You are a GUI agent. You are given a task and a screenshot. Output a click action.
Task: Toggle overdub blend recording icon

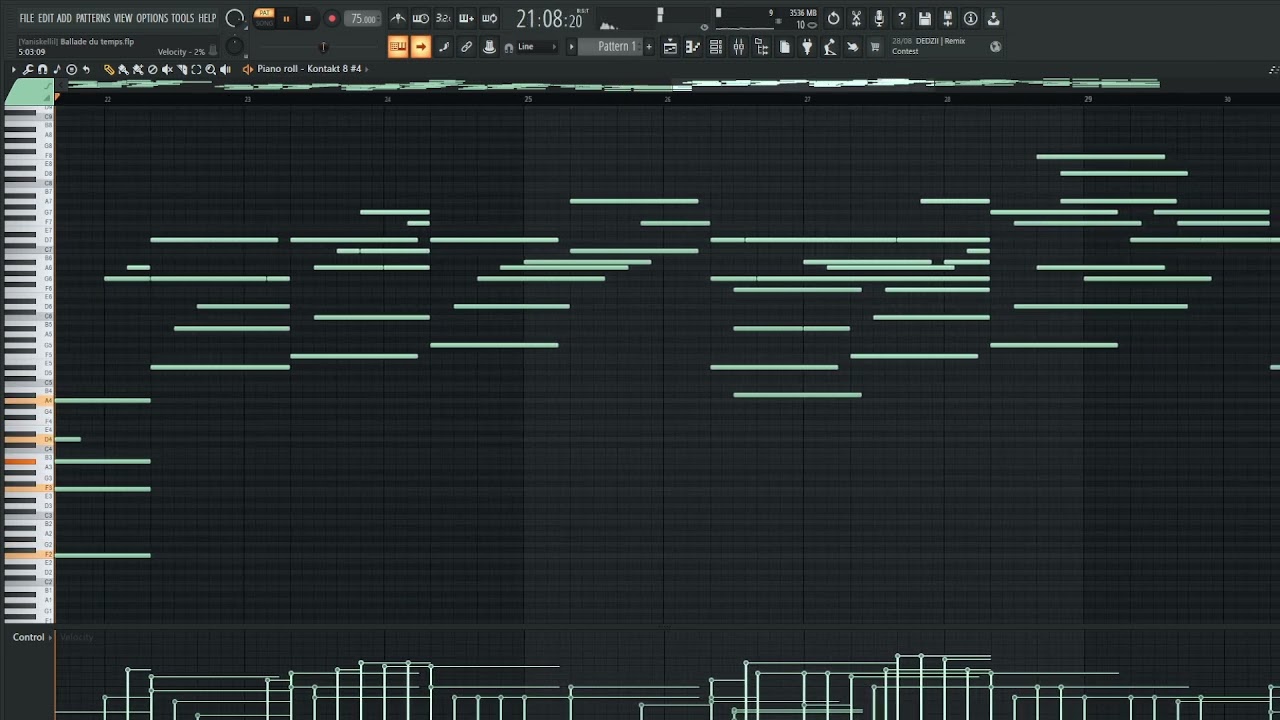466,19
